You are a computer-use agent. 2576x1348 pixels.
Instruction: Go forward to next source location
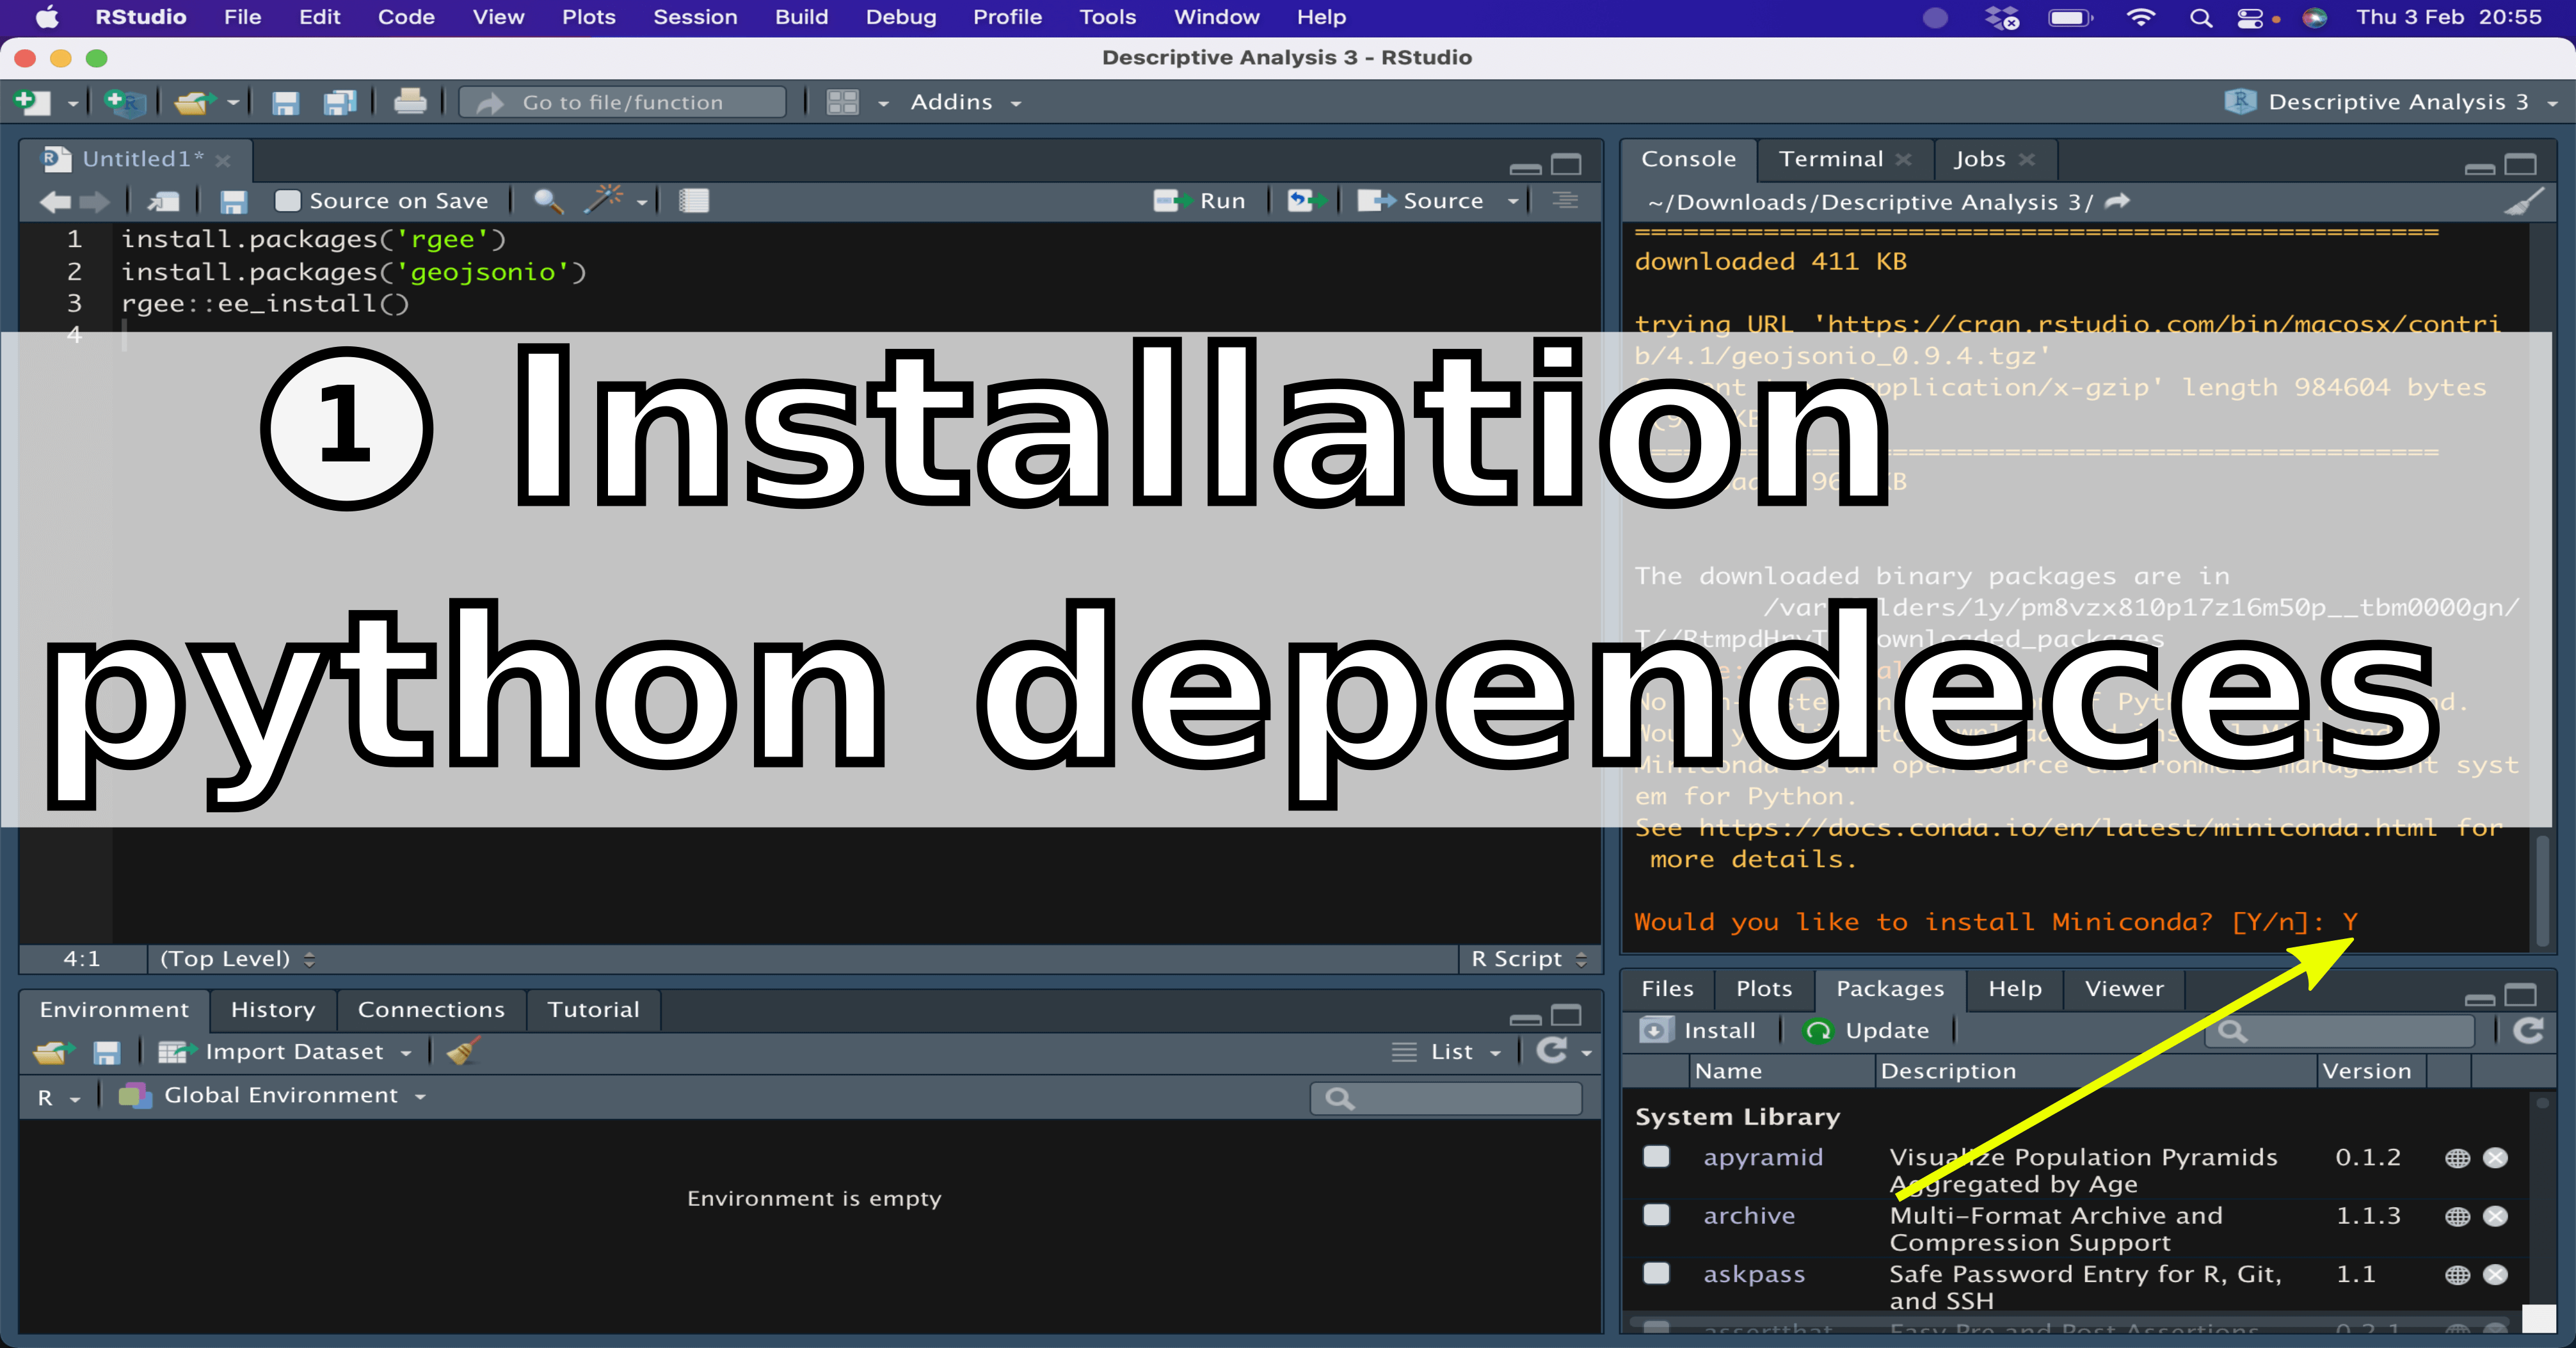tap(95, 202)
